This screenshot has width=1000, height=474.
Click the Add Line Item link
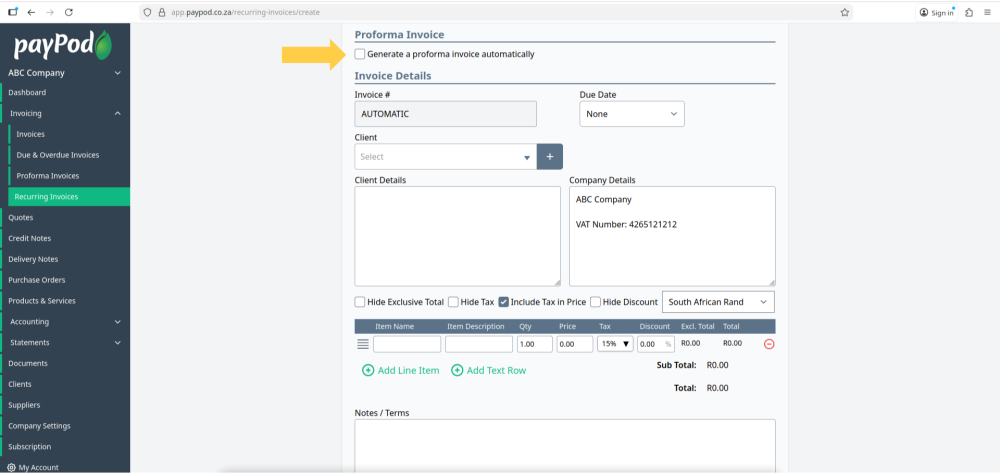401,370
